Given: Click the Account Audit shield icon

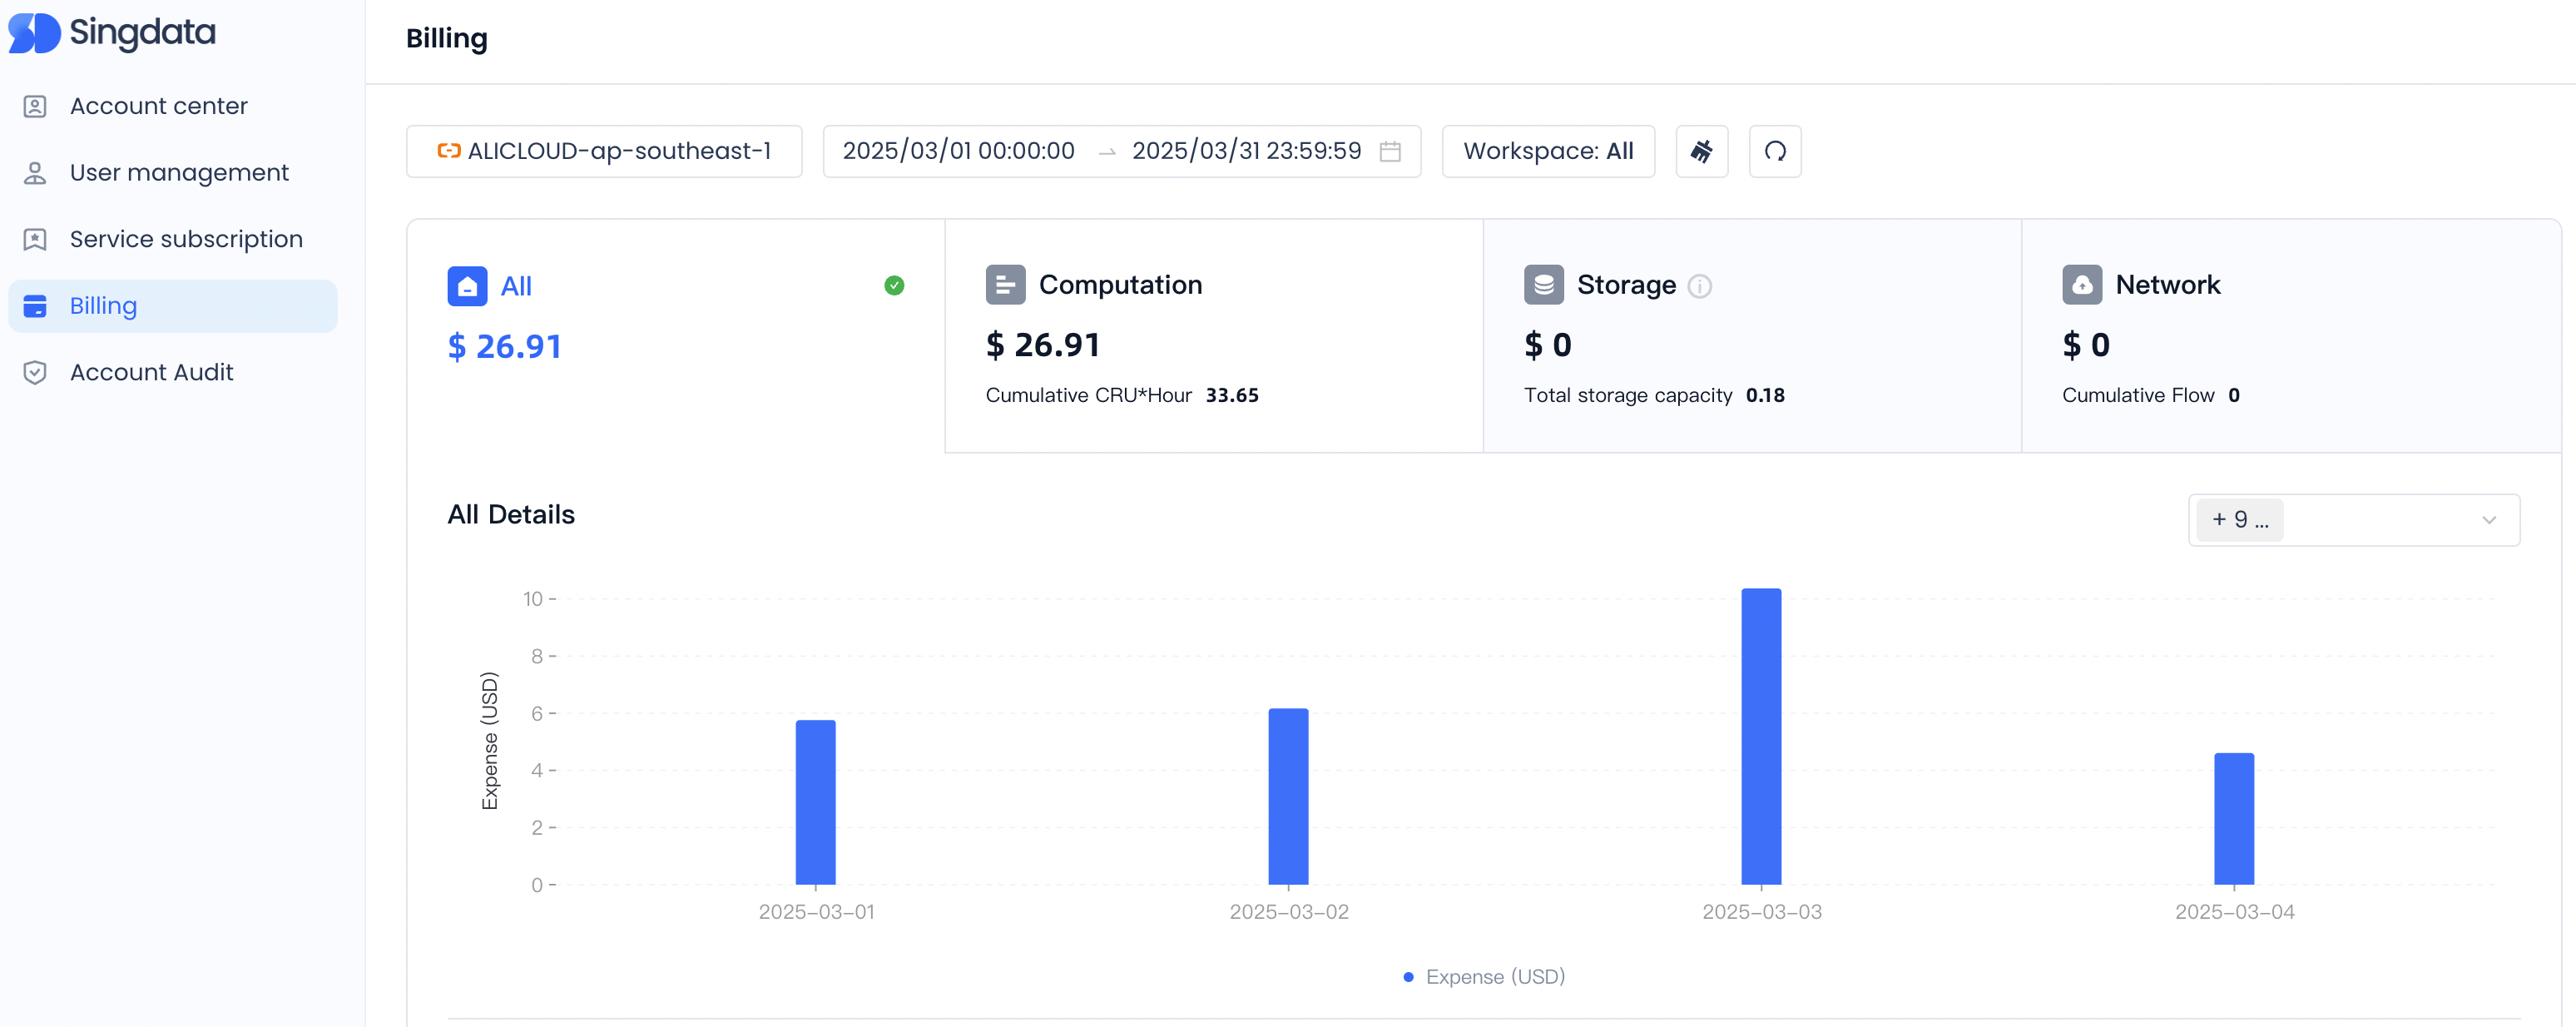Looking at the screenshot, I should [35, 373].
